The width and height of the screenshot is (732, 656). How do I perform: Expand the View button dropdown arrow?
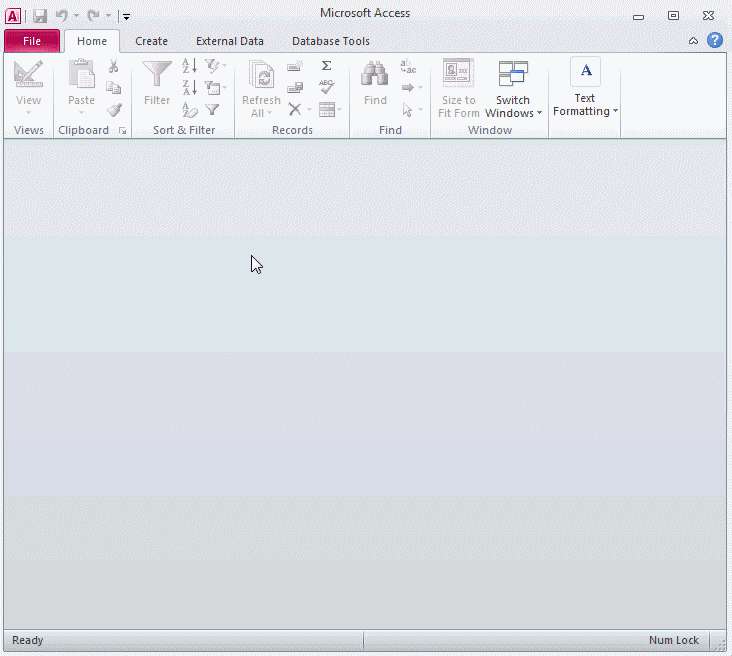coord(28,113)
